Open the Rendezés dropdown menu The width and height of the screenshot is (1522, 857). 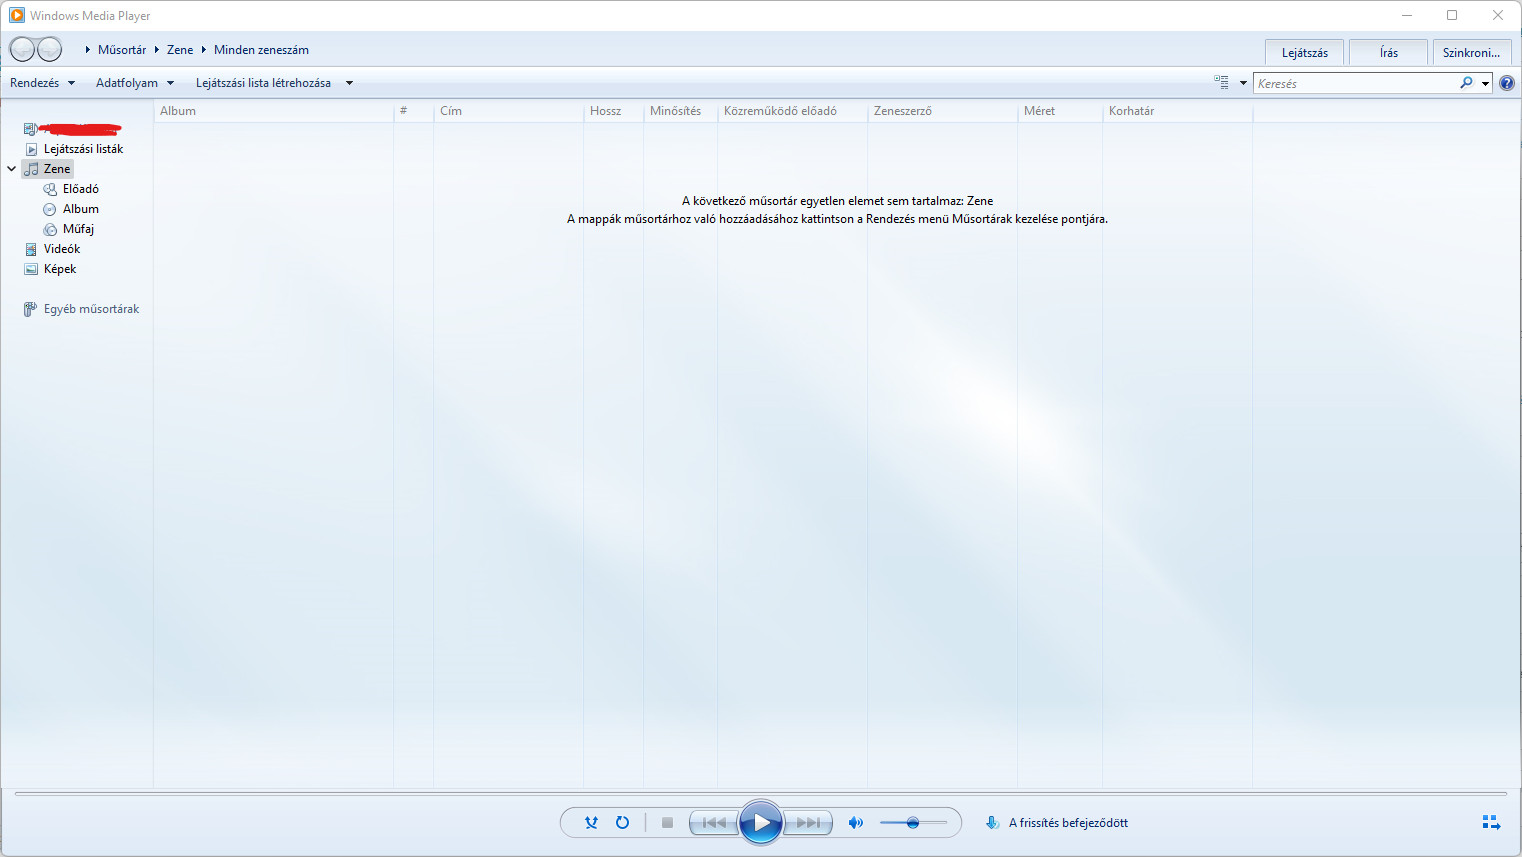click(x=42, y=83)
